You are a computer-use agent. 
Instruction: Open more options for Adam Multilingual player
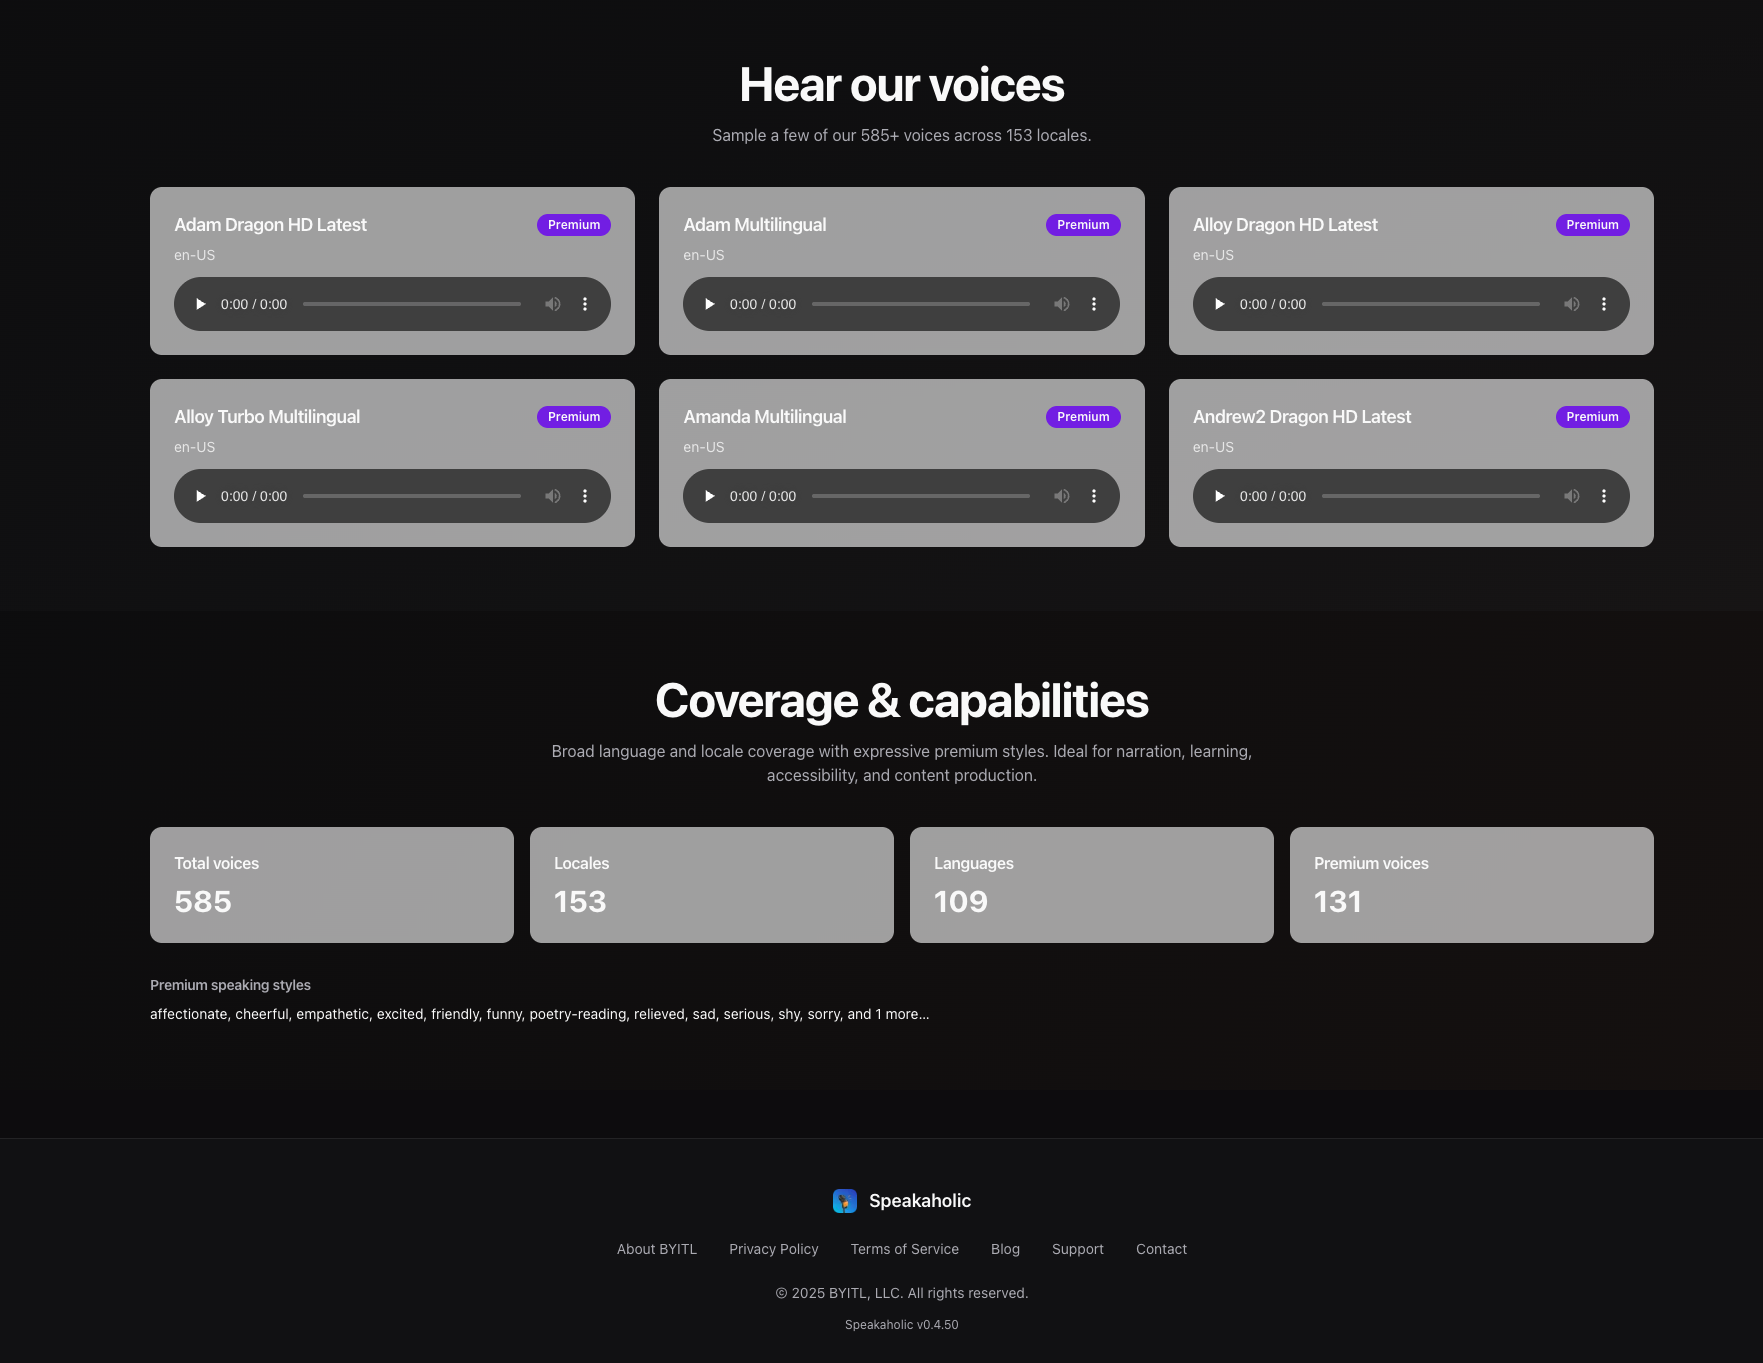click(1094, 304)
